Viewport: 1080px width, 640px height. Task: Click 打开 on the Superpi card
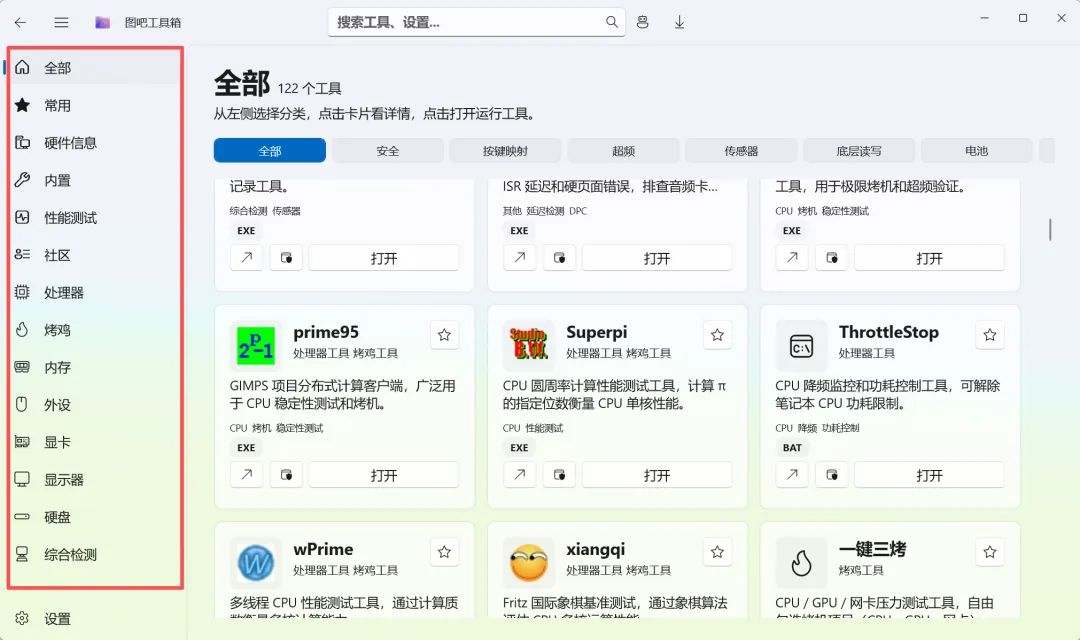point(656,475)
